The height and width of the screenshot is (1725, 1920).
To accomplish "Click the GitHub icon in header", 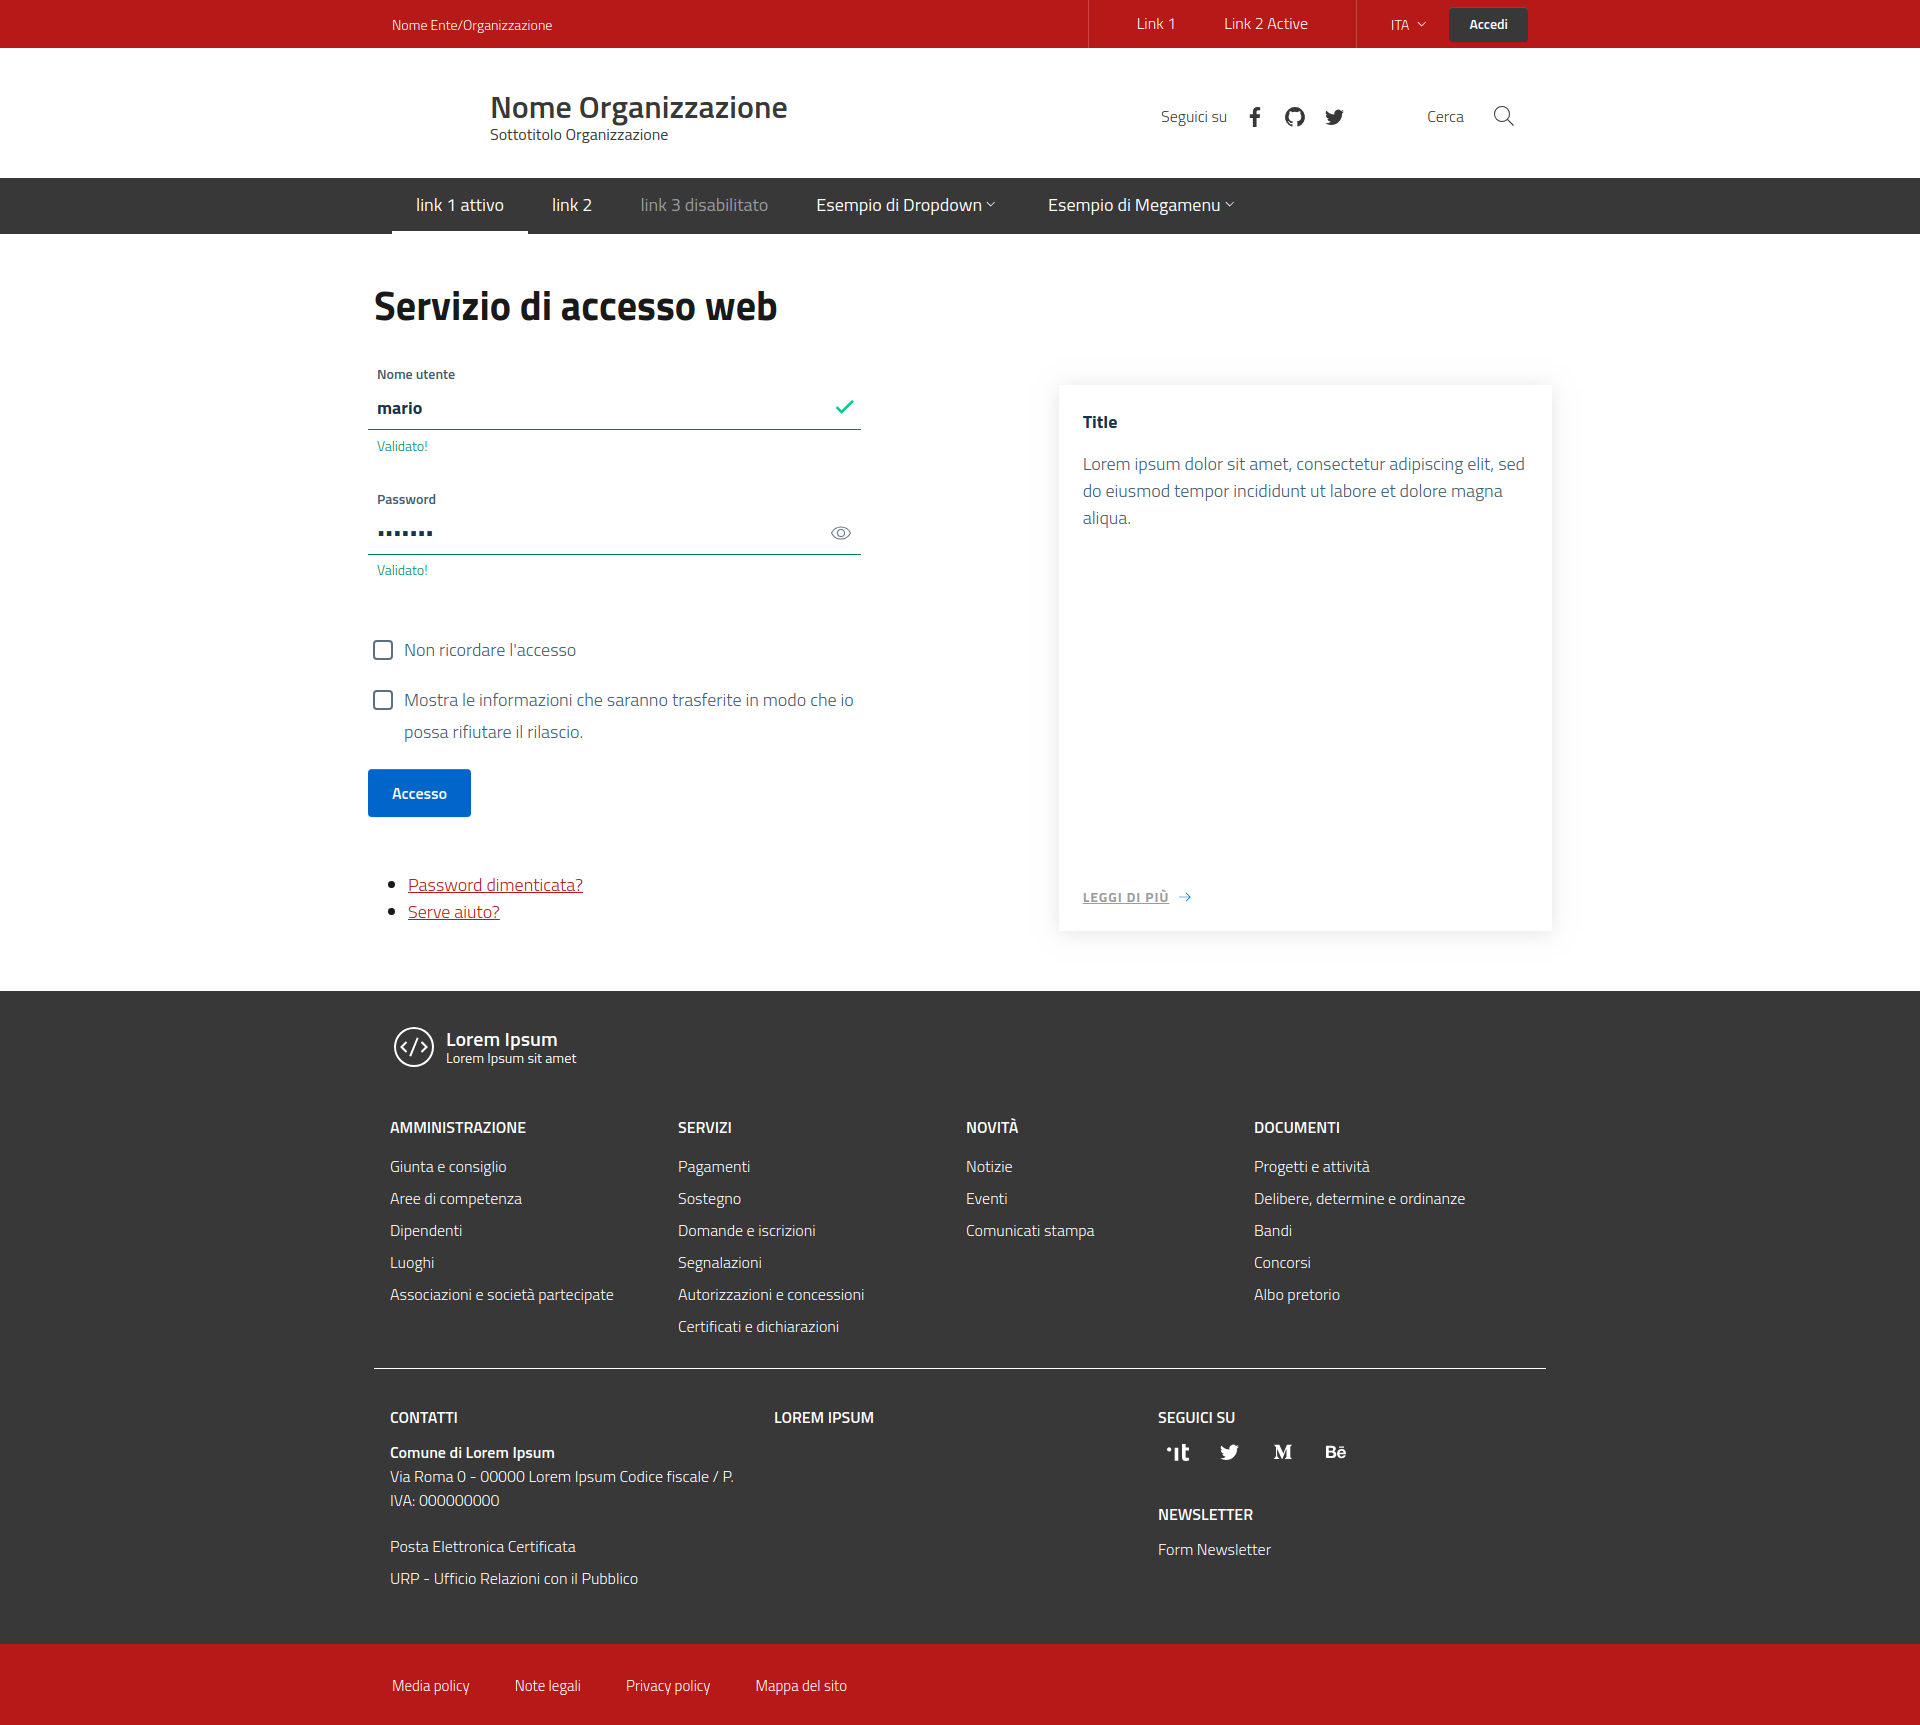I will pos(1295,117).
